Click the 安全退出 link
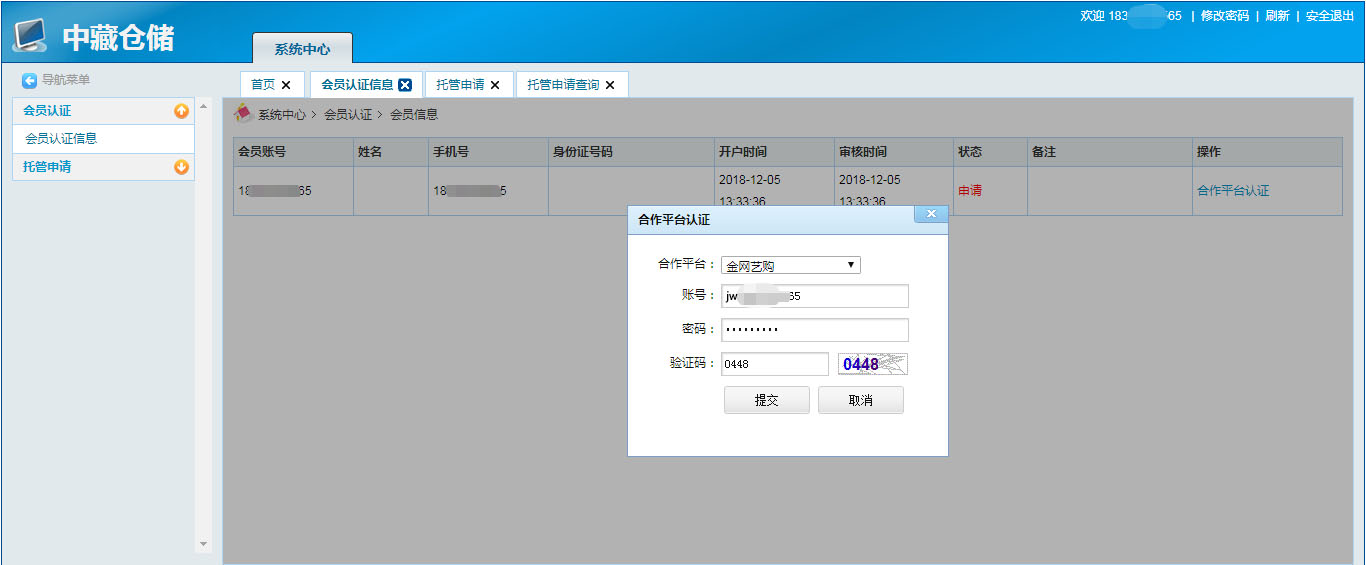Image resolution: width=1366 pixels, height=565 pixels. (1329, 16)
